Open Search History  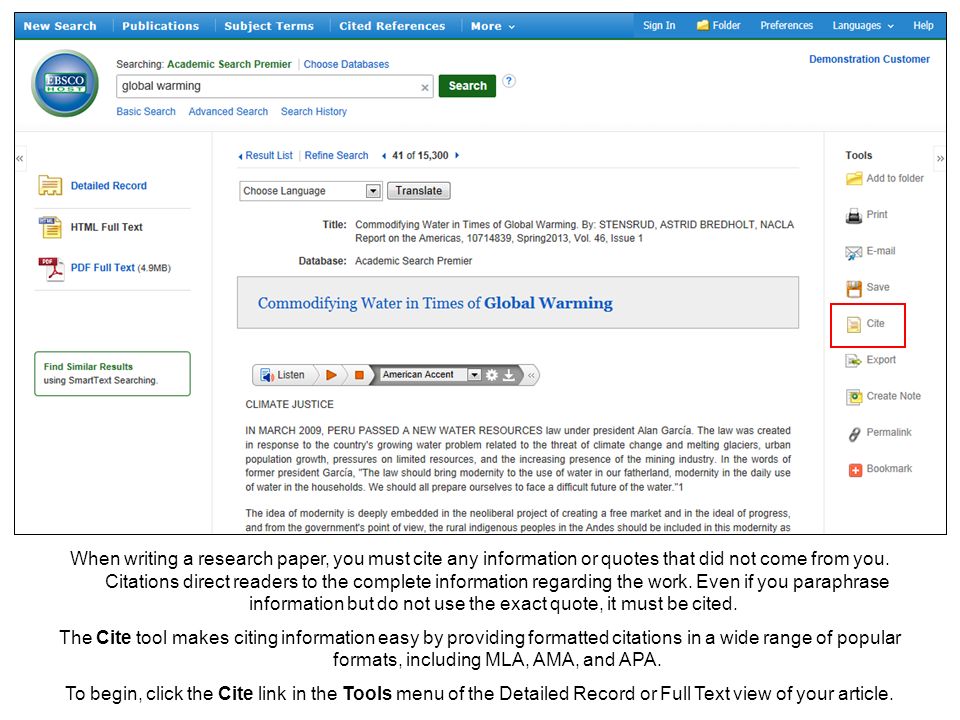click(313, 111)
